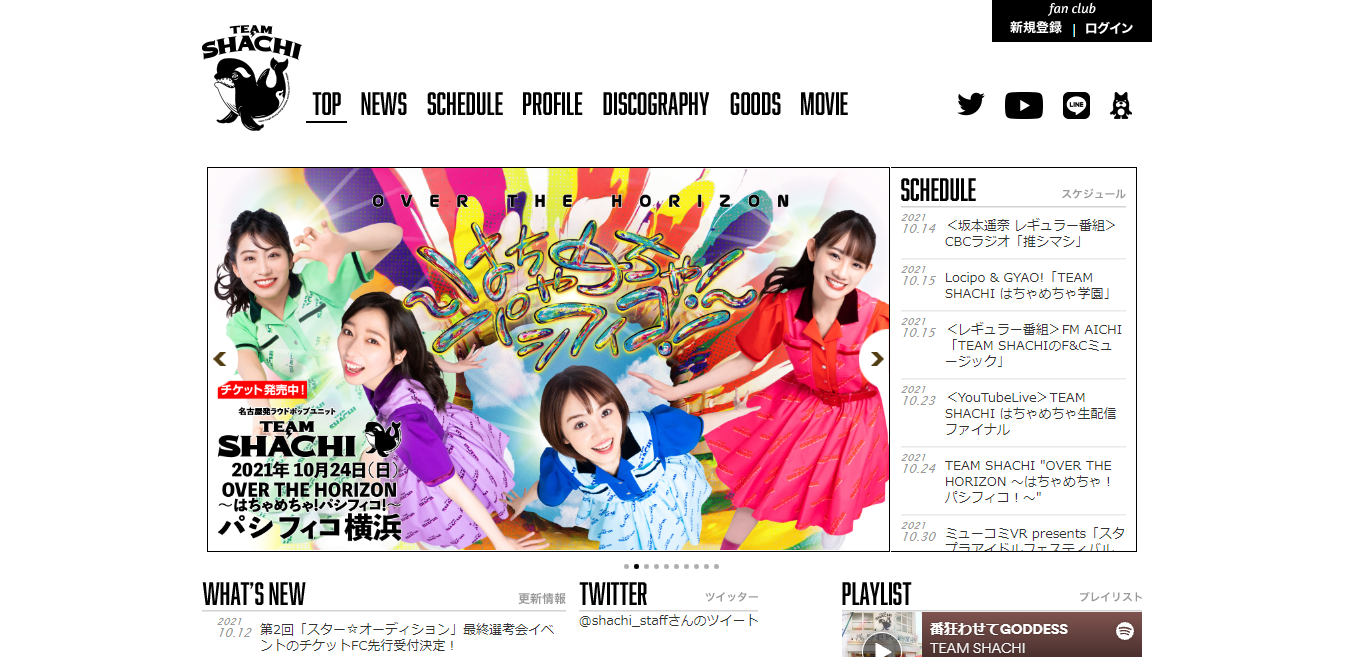Play the playlist track
This screenshot has width=1345, height=657.
click(x=881, y=648)
